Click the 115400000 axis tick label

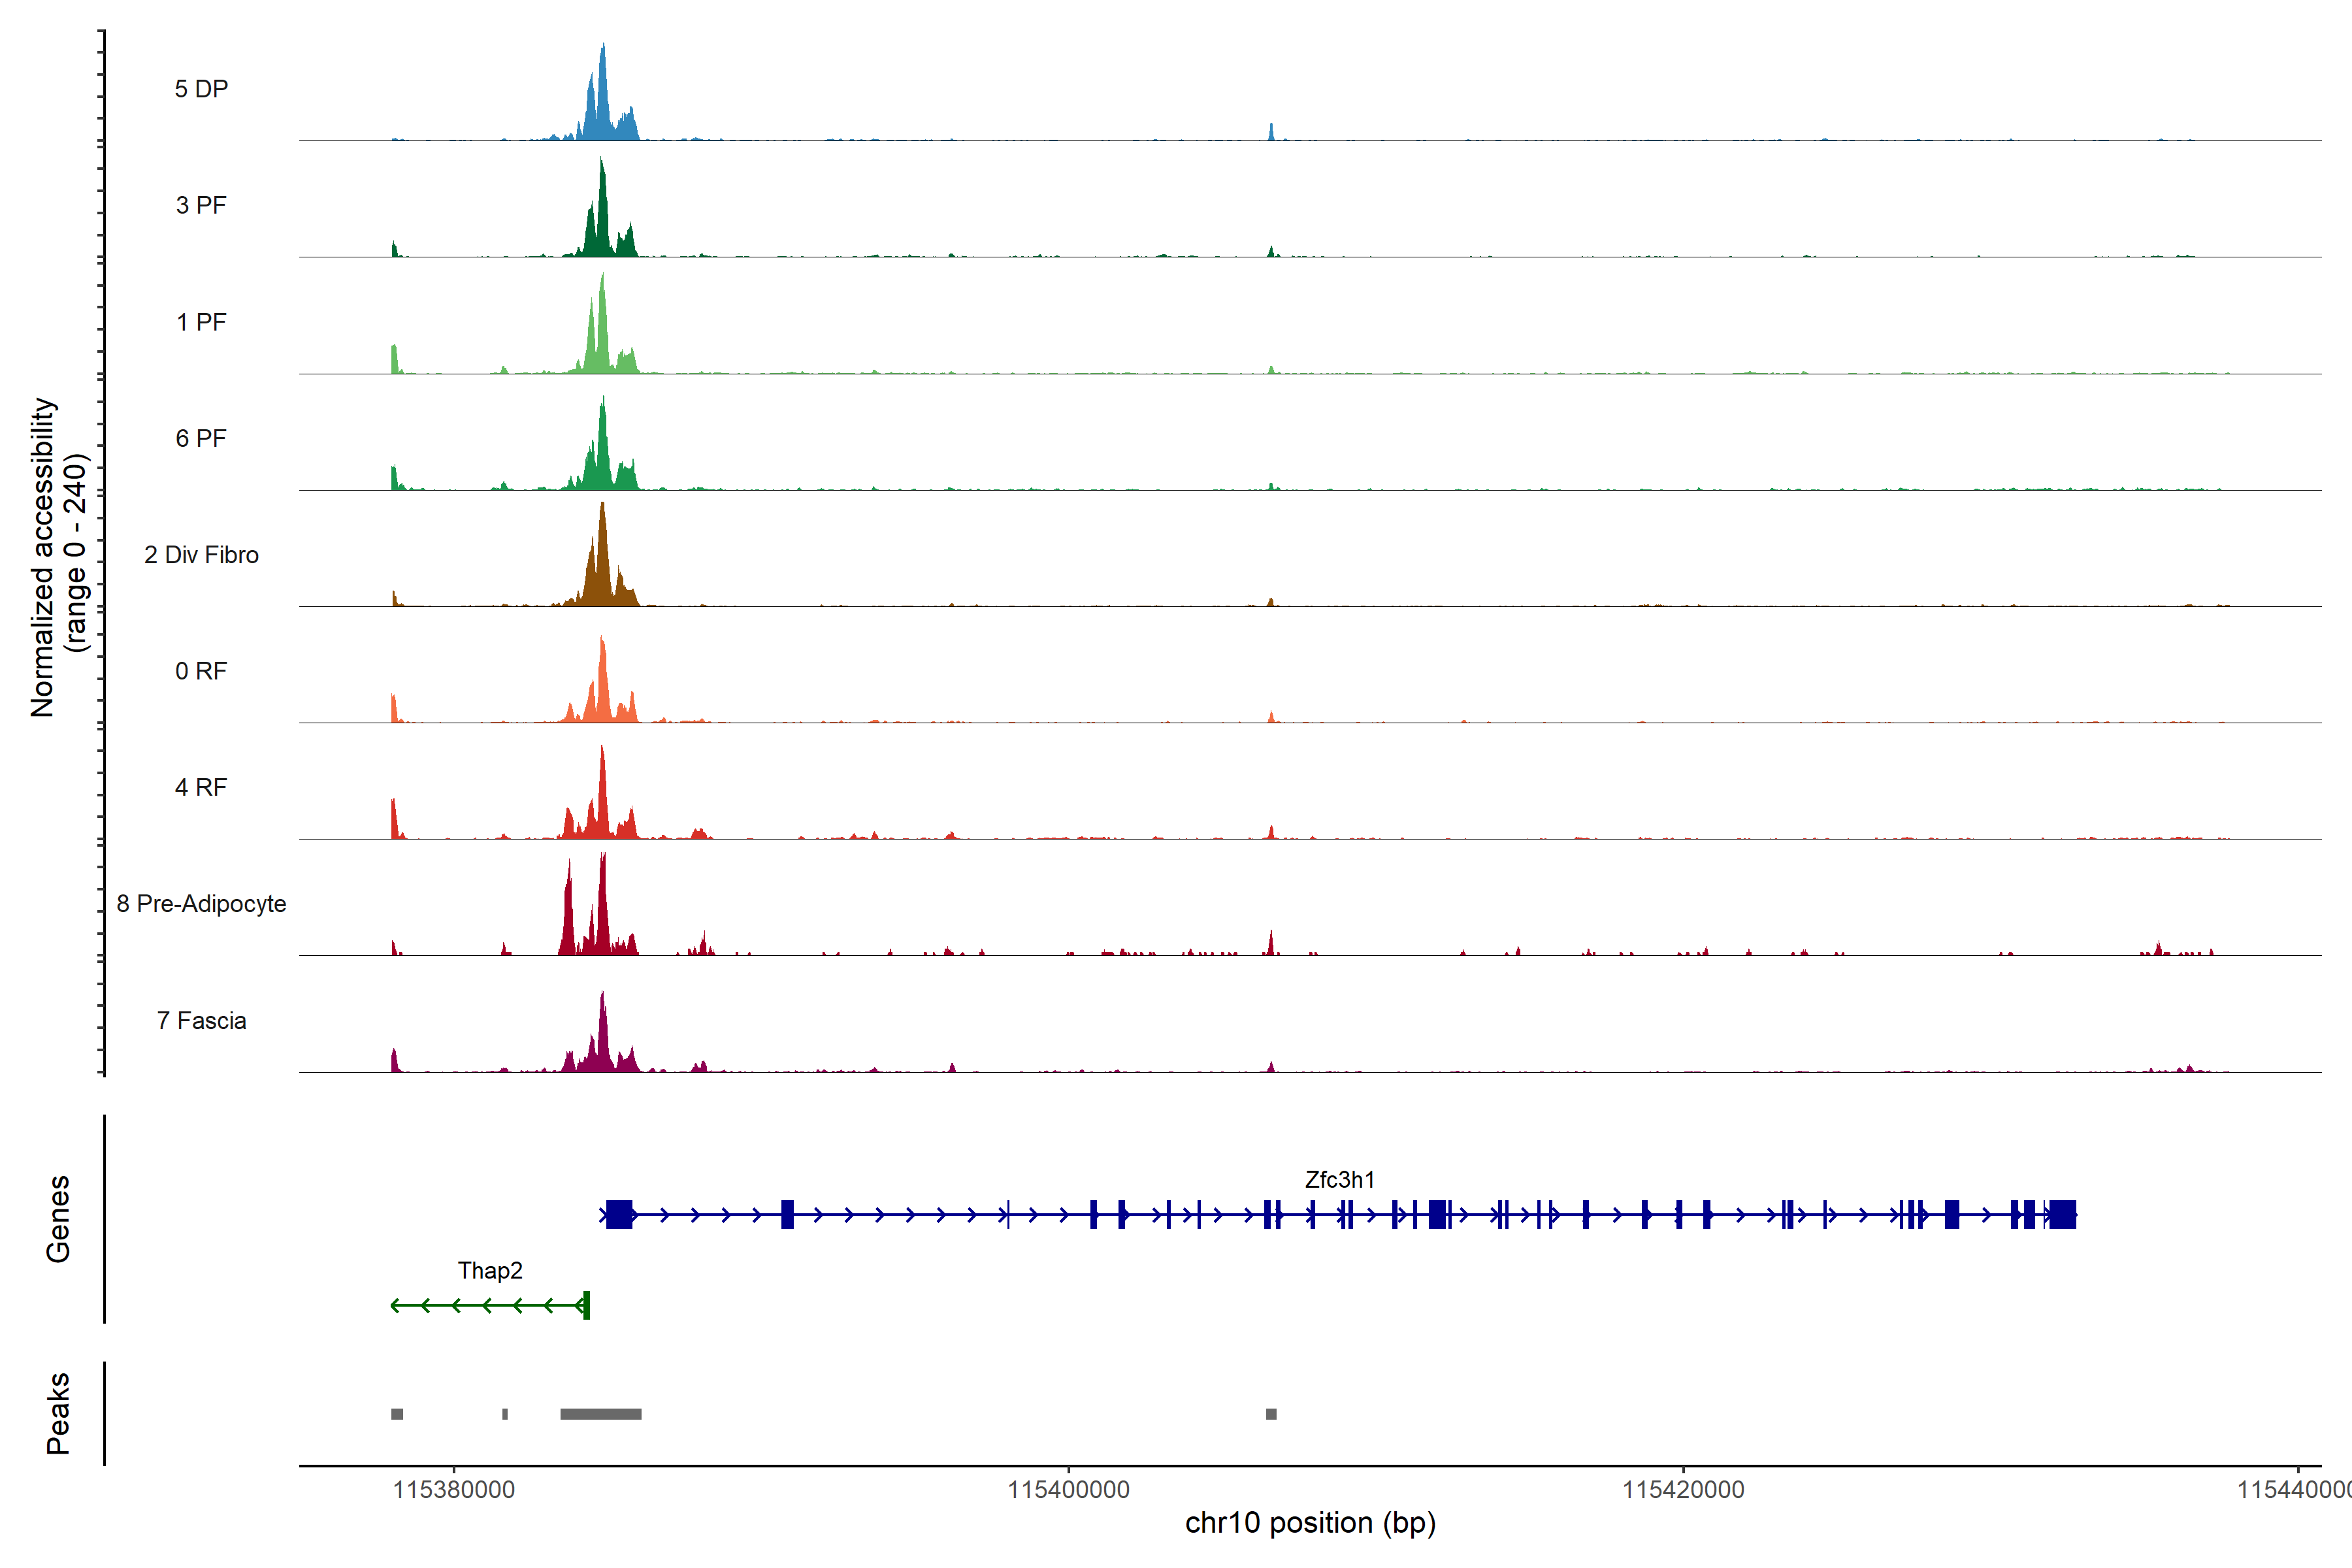(x=1068, y=1489)
